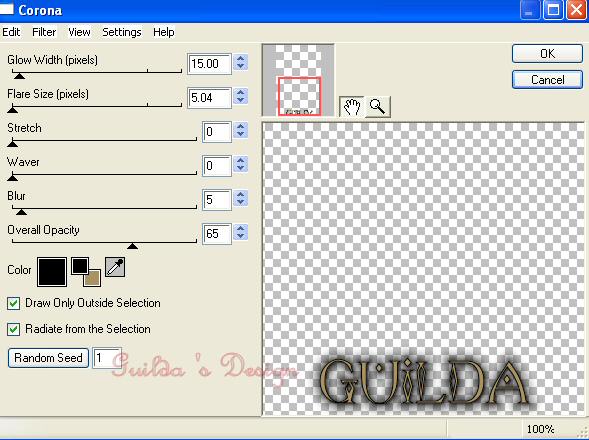This screenshot has width=589, height=440.
Task: Click the Random Seed button
Action: point(48,358)
